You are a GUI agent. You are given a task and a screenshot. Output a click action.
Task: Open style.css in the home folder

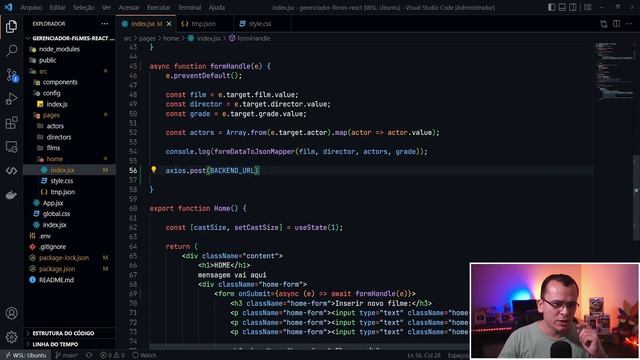[69, 181]
